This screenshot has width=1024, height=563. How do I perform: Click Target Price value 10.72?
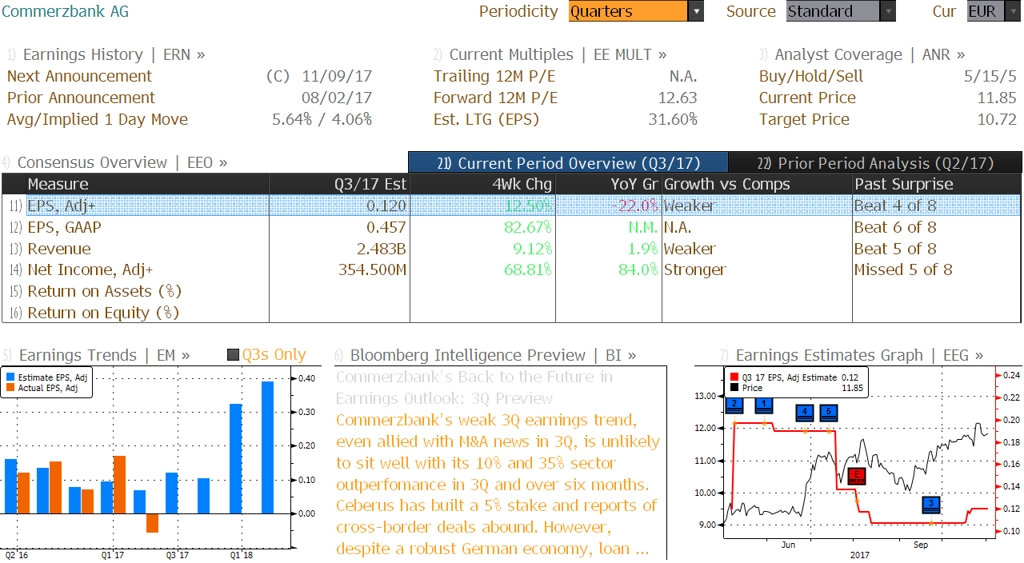click(997, 120)
